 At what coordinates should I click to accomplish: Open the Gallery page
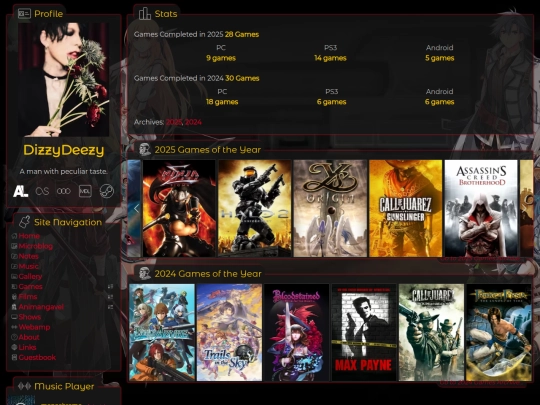tap(30, 276)
